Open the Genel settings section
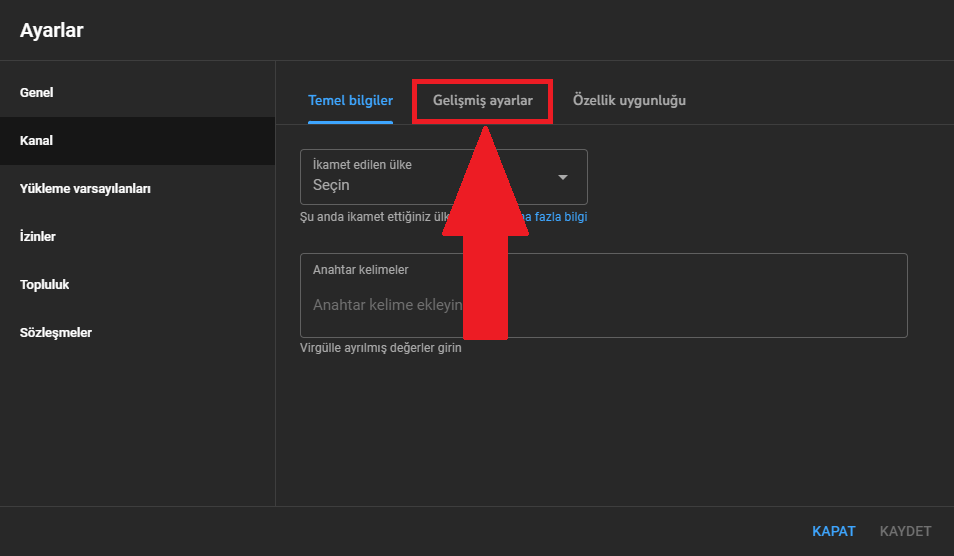The width and height of the screenshot is (954, 556). click(37, 93)
